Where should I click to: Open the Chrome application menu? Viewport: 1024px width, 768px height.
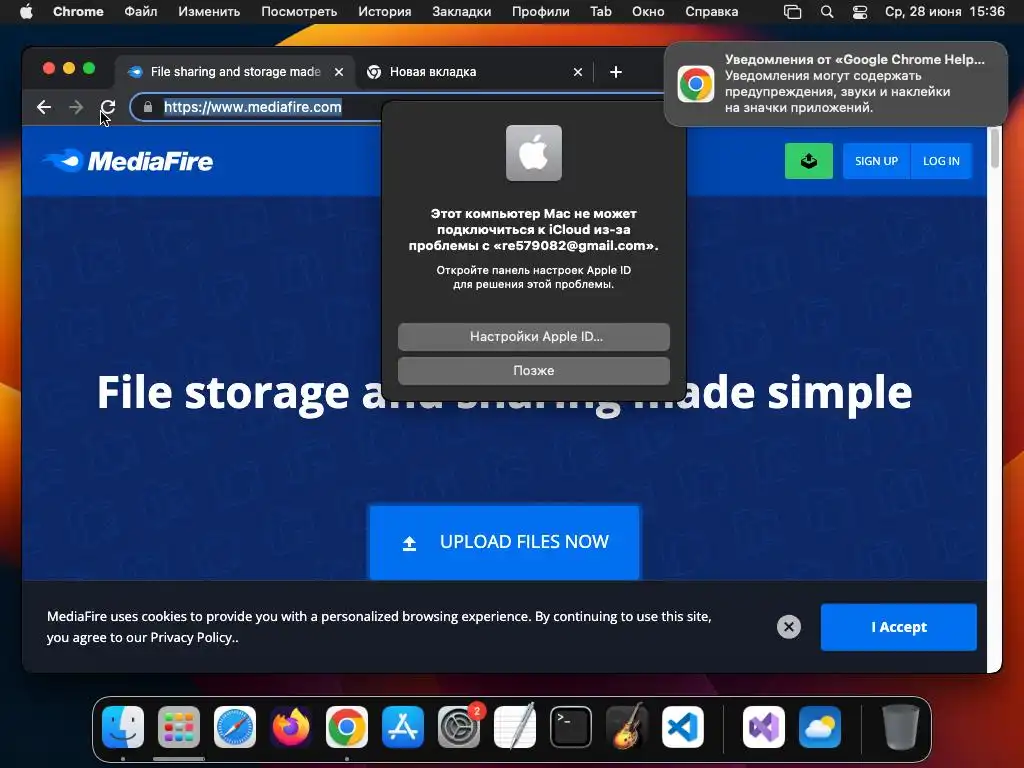click(x=78, y=11)
